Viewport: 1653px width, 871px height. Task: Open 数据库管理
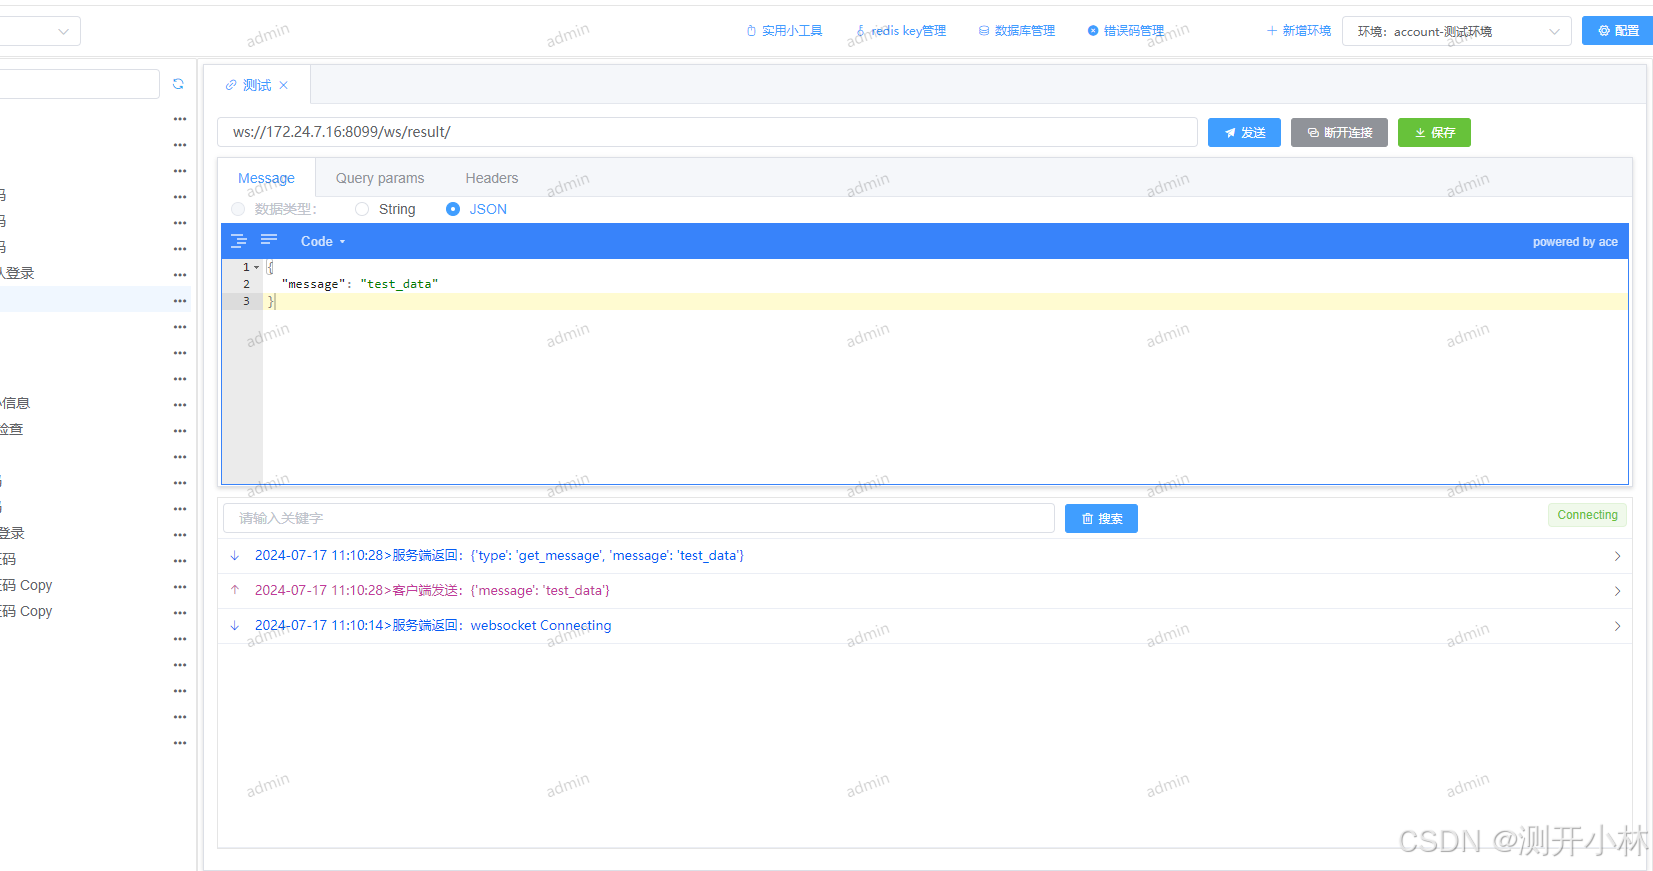click(x=1017, y=31)
